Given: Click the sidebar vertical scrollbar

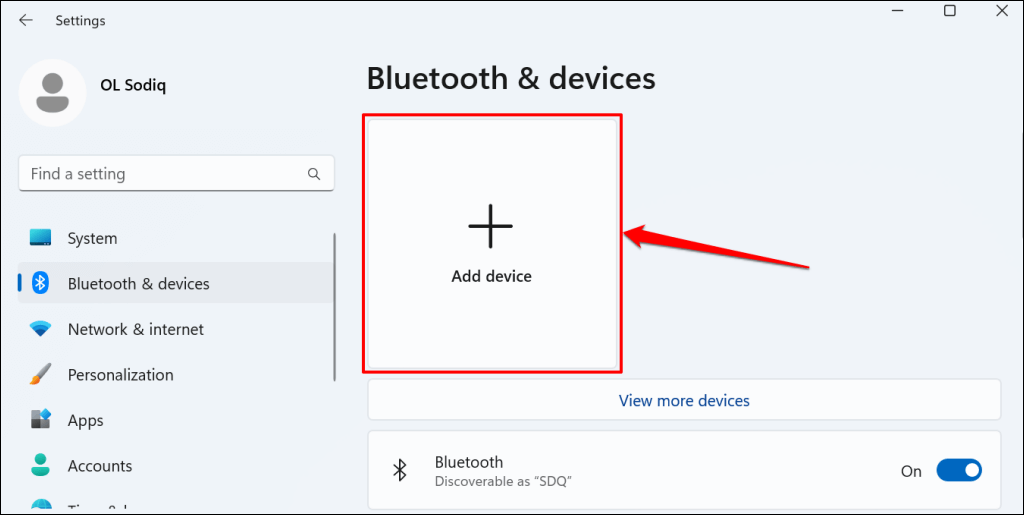Looking at the screenshot, I should coord(335,307).
